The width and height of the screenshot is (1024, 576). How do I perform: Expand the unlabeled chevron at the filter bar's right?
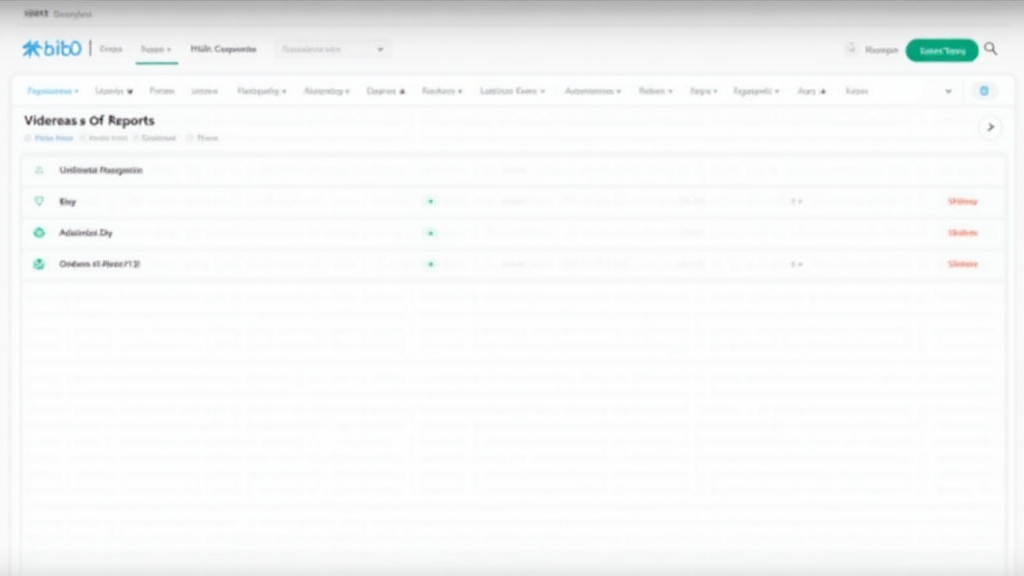pos(948,91)
